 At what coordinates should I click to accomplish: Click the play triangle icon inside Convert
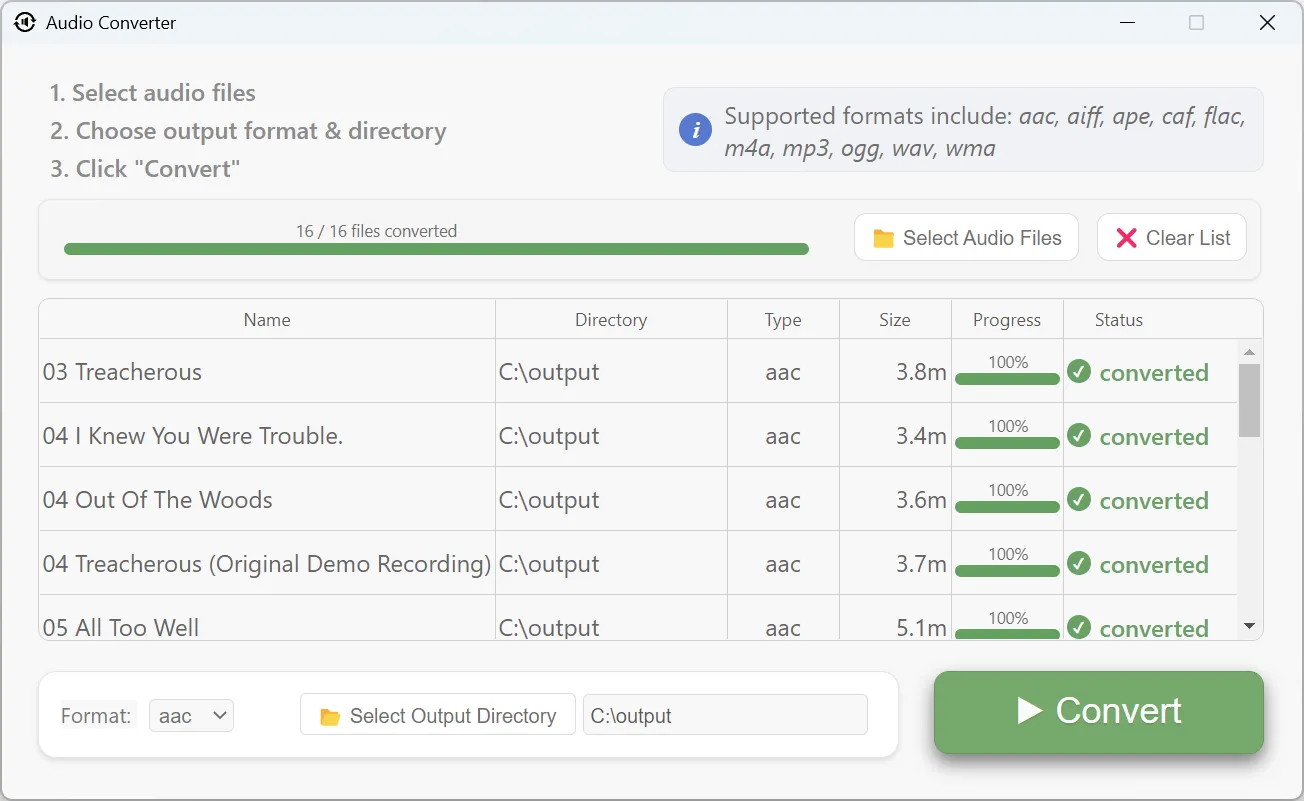(1030, 712)
